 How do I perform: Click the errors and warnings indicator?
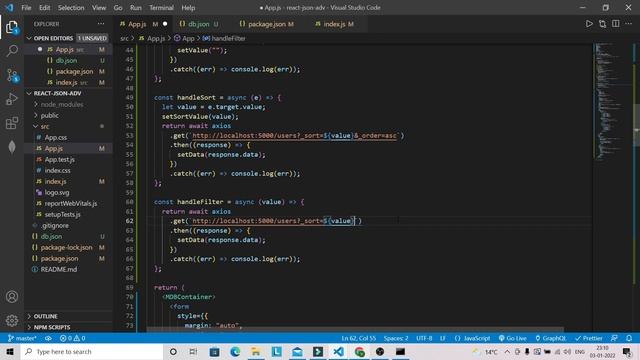72,338
